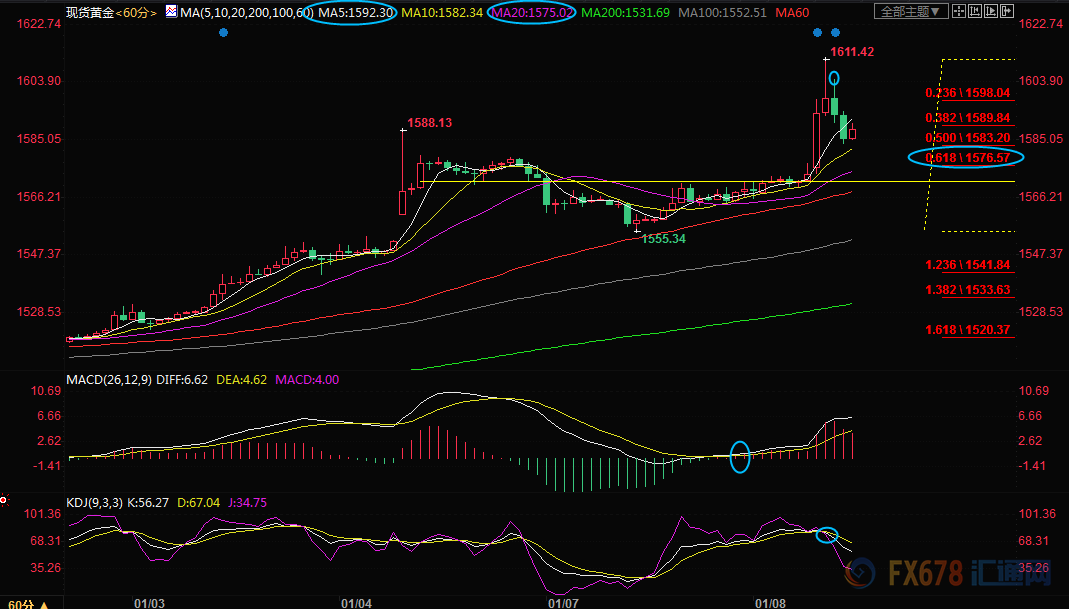This screenshot has height=609, width=1069.
Task: Click the MA indicator settings icon
Action: point(171,12)
